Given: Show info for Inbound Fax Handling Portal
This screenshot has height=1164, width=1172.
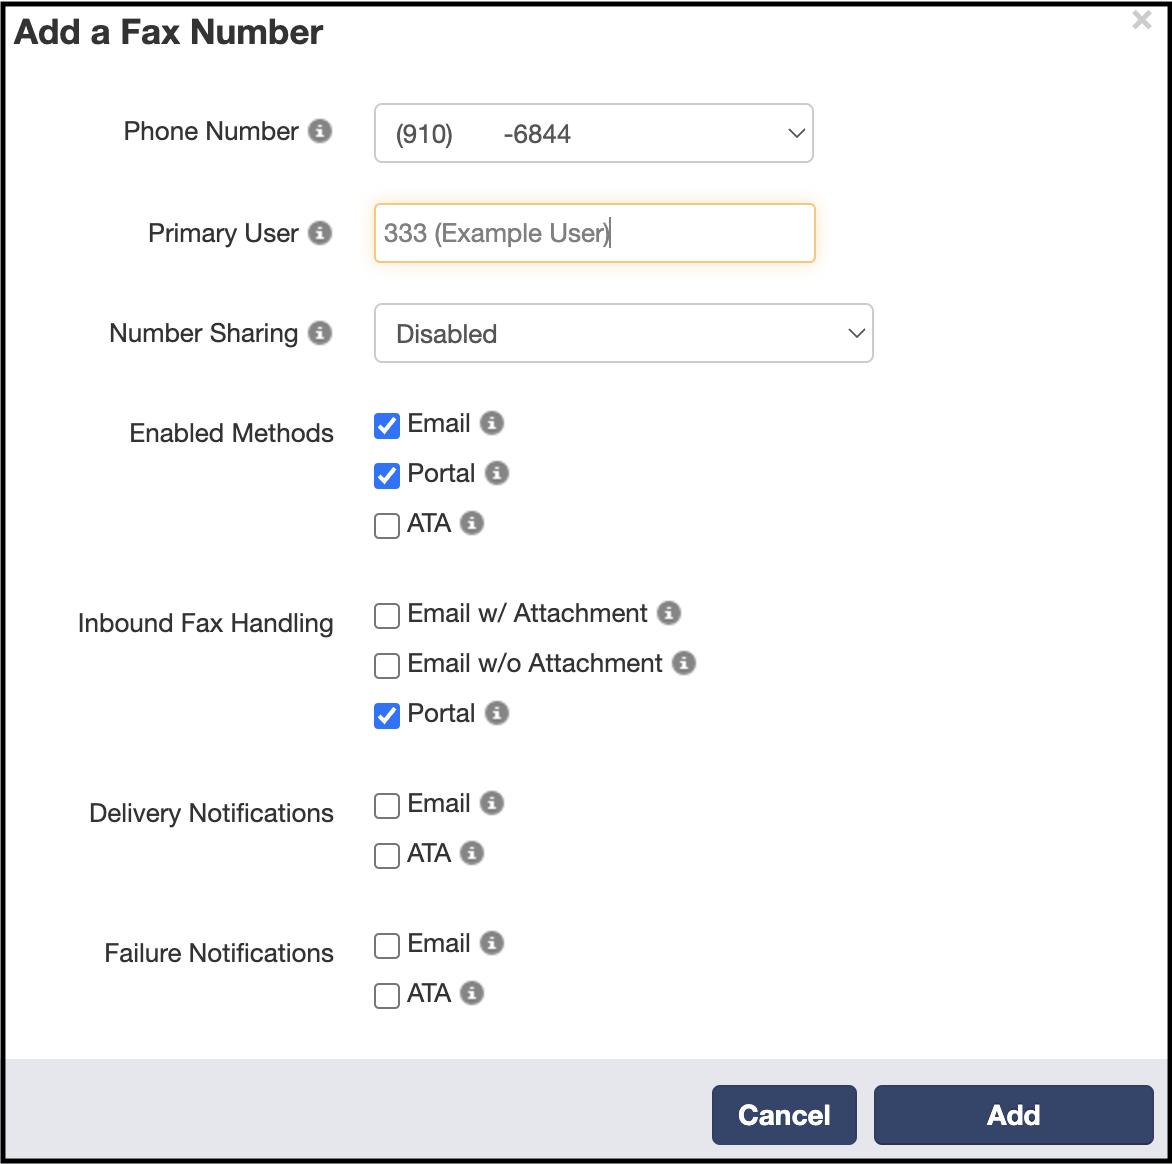Looking at the screenshot, I should tap(497, 713).
